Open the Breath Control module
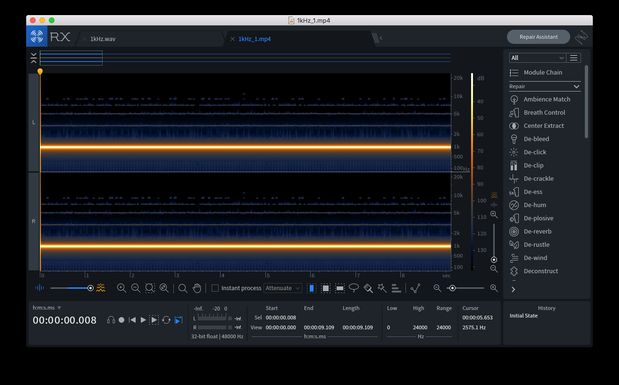 (537, 113)
